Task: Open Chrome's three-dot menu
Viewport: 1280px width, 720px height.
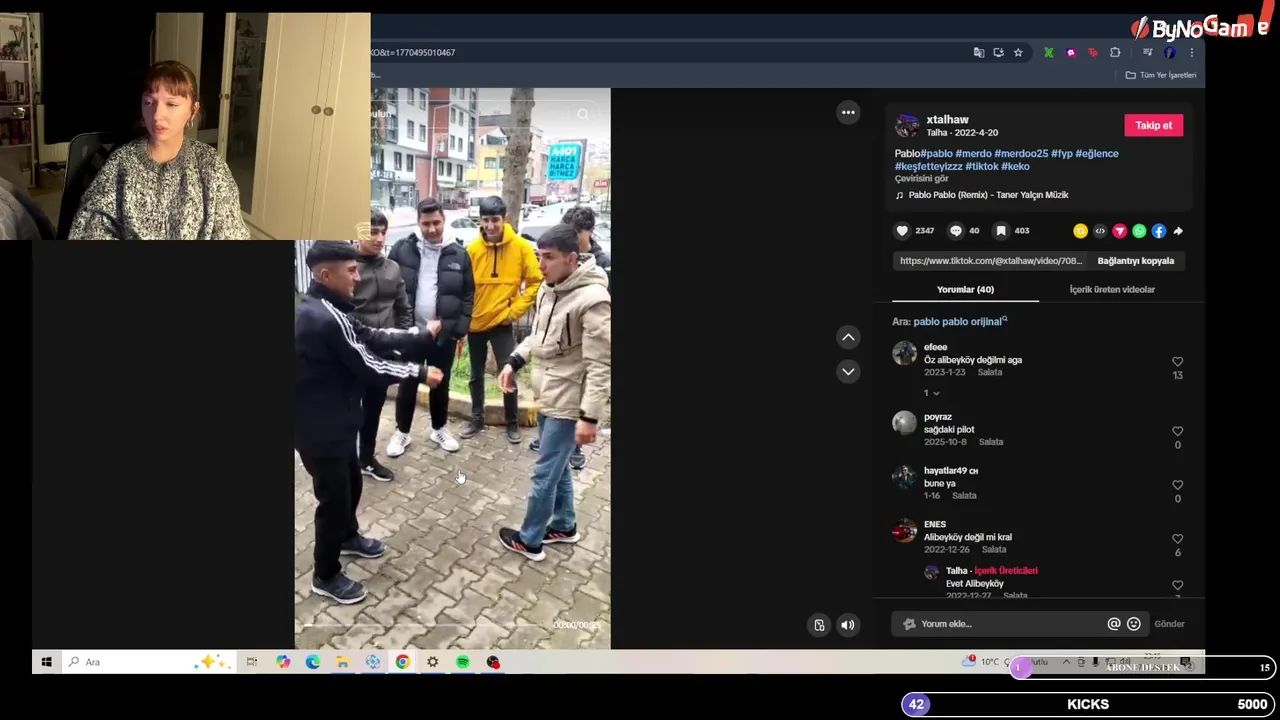Action: pyautogui.click(x=1191, y=53)
